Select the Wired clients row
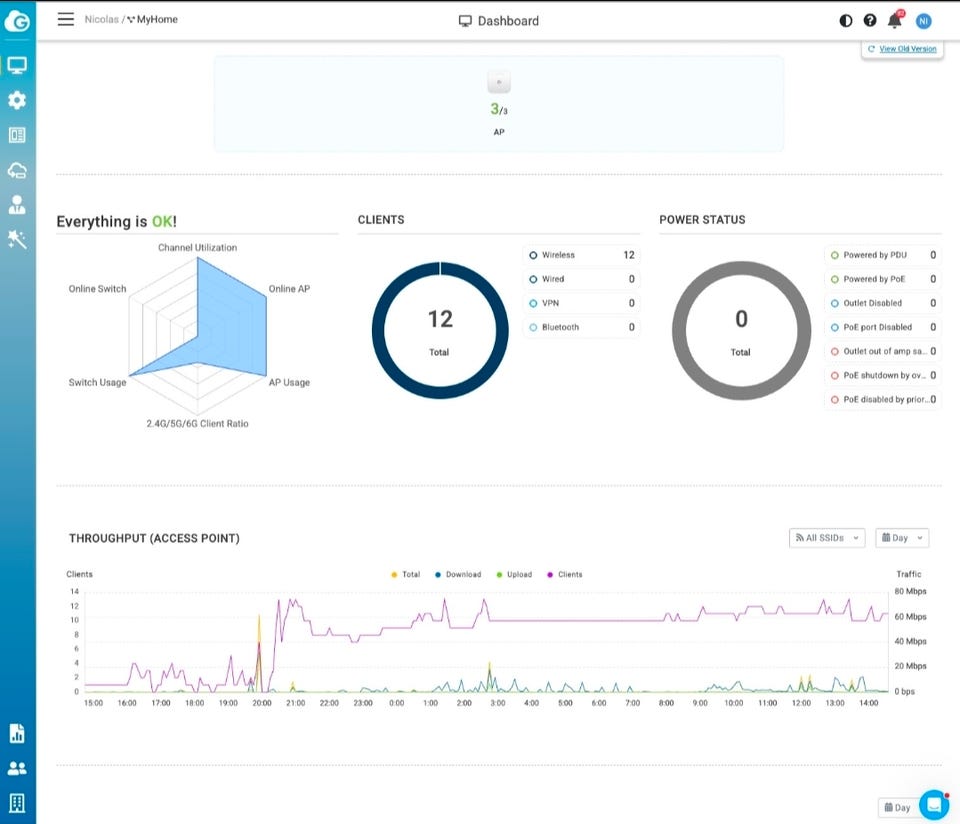Screen dimensions: 960x824 click(x=582, y=279)
